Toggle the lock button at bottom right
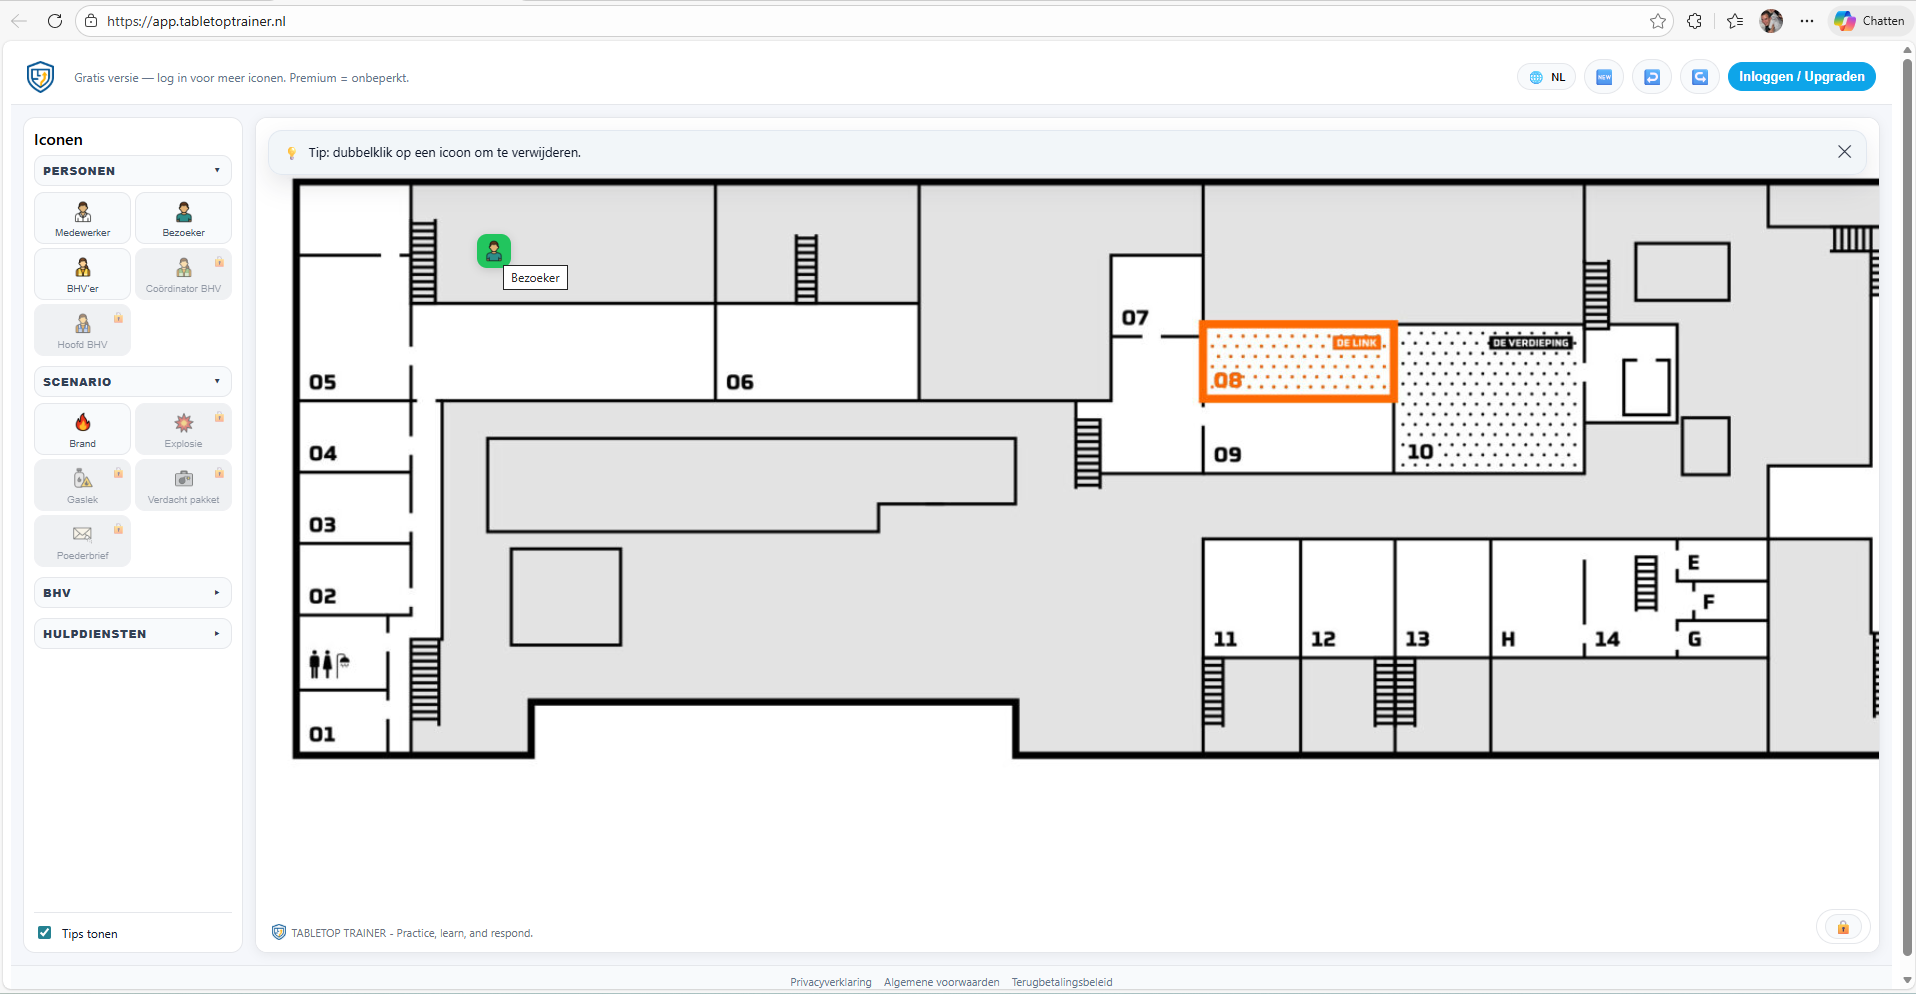Viewport: 1916px width, 994px height. pyautogui.click(x=1842, y=927)
